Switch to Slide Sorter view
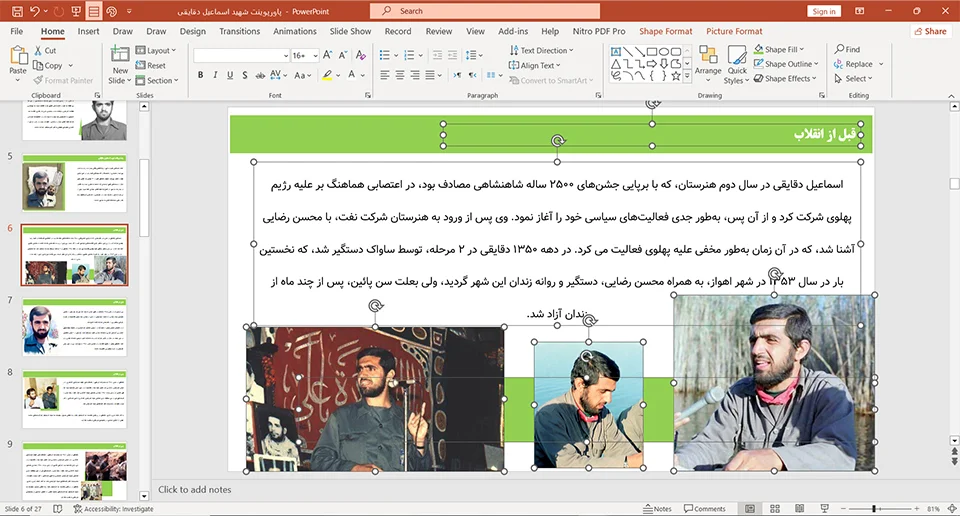 774,509
